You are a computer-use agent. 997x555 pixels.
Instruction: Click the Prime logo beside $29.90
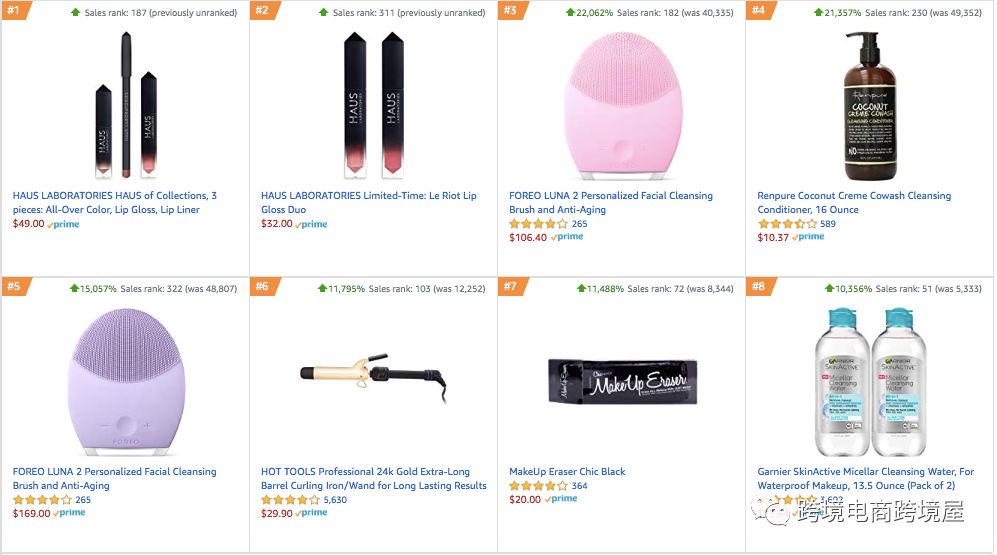tap(313, 514)
